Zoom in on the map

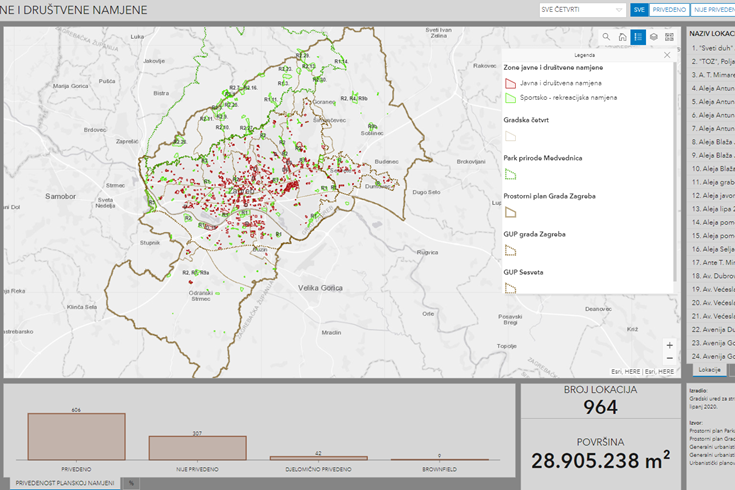[x=669, y=345]
